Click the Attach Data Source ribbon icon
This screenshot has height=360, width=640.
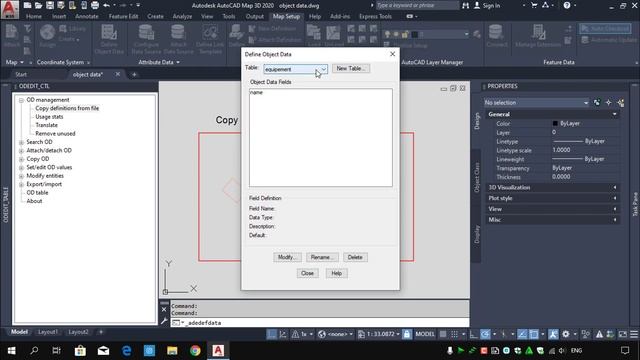178,39
